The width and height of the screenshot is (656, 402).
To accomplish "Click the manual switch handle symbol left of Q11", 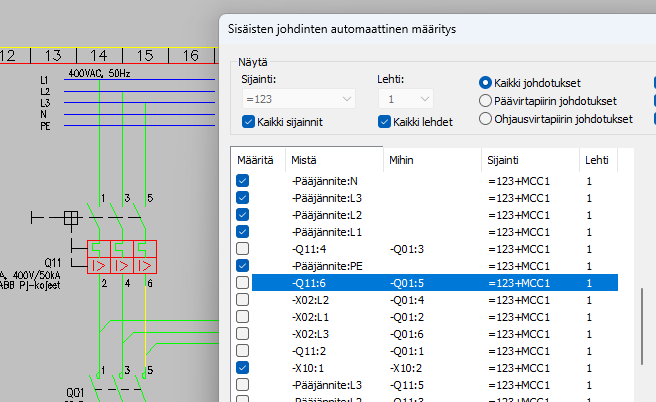I will click(x=70, y=217).
